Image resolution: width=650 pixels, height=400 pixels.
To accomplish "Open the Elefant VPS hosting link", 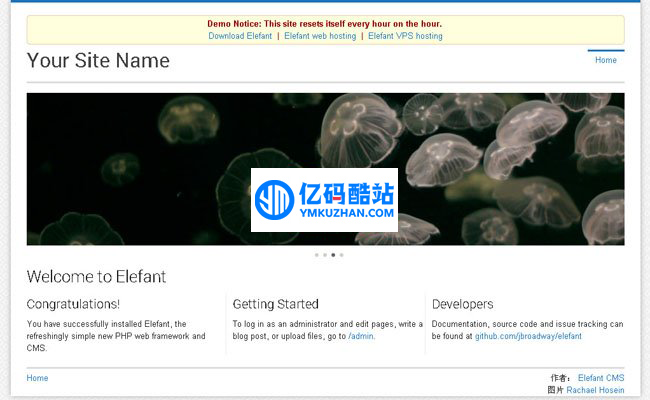I will 405,36.
